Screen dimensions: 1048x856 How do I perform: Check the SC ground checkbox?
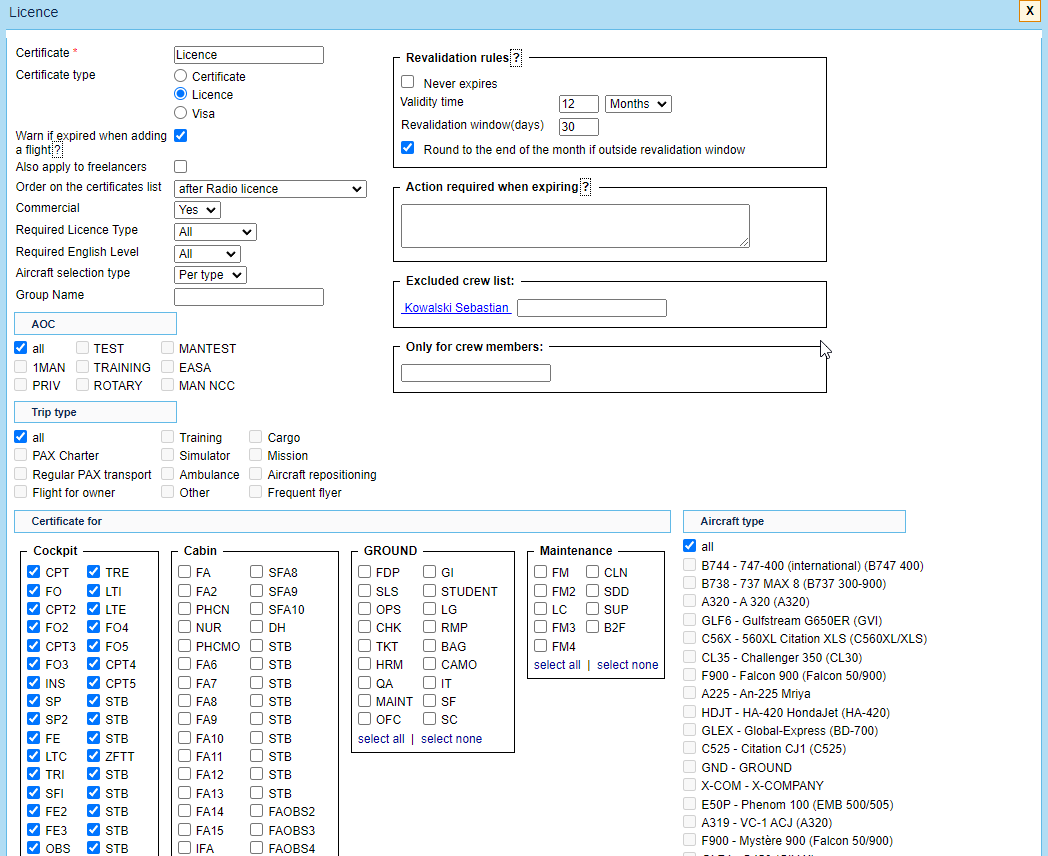point(430,719)
